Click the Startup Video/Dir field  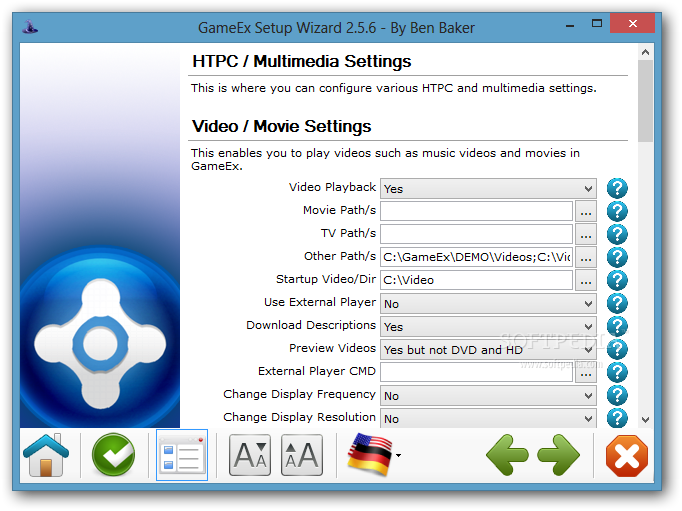476,281
